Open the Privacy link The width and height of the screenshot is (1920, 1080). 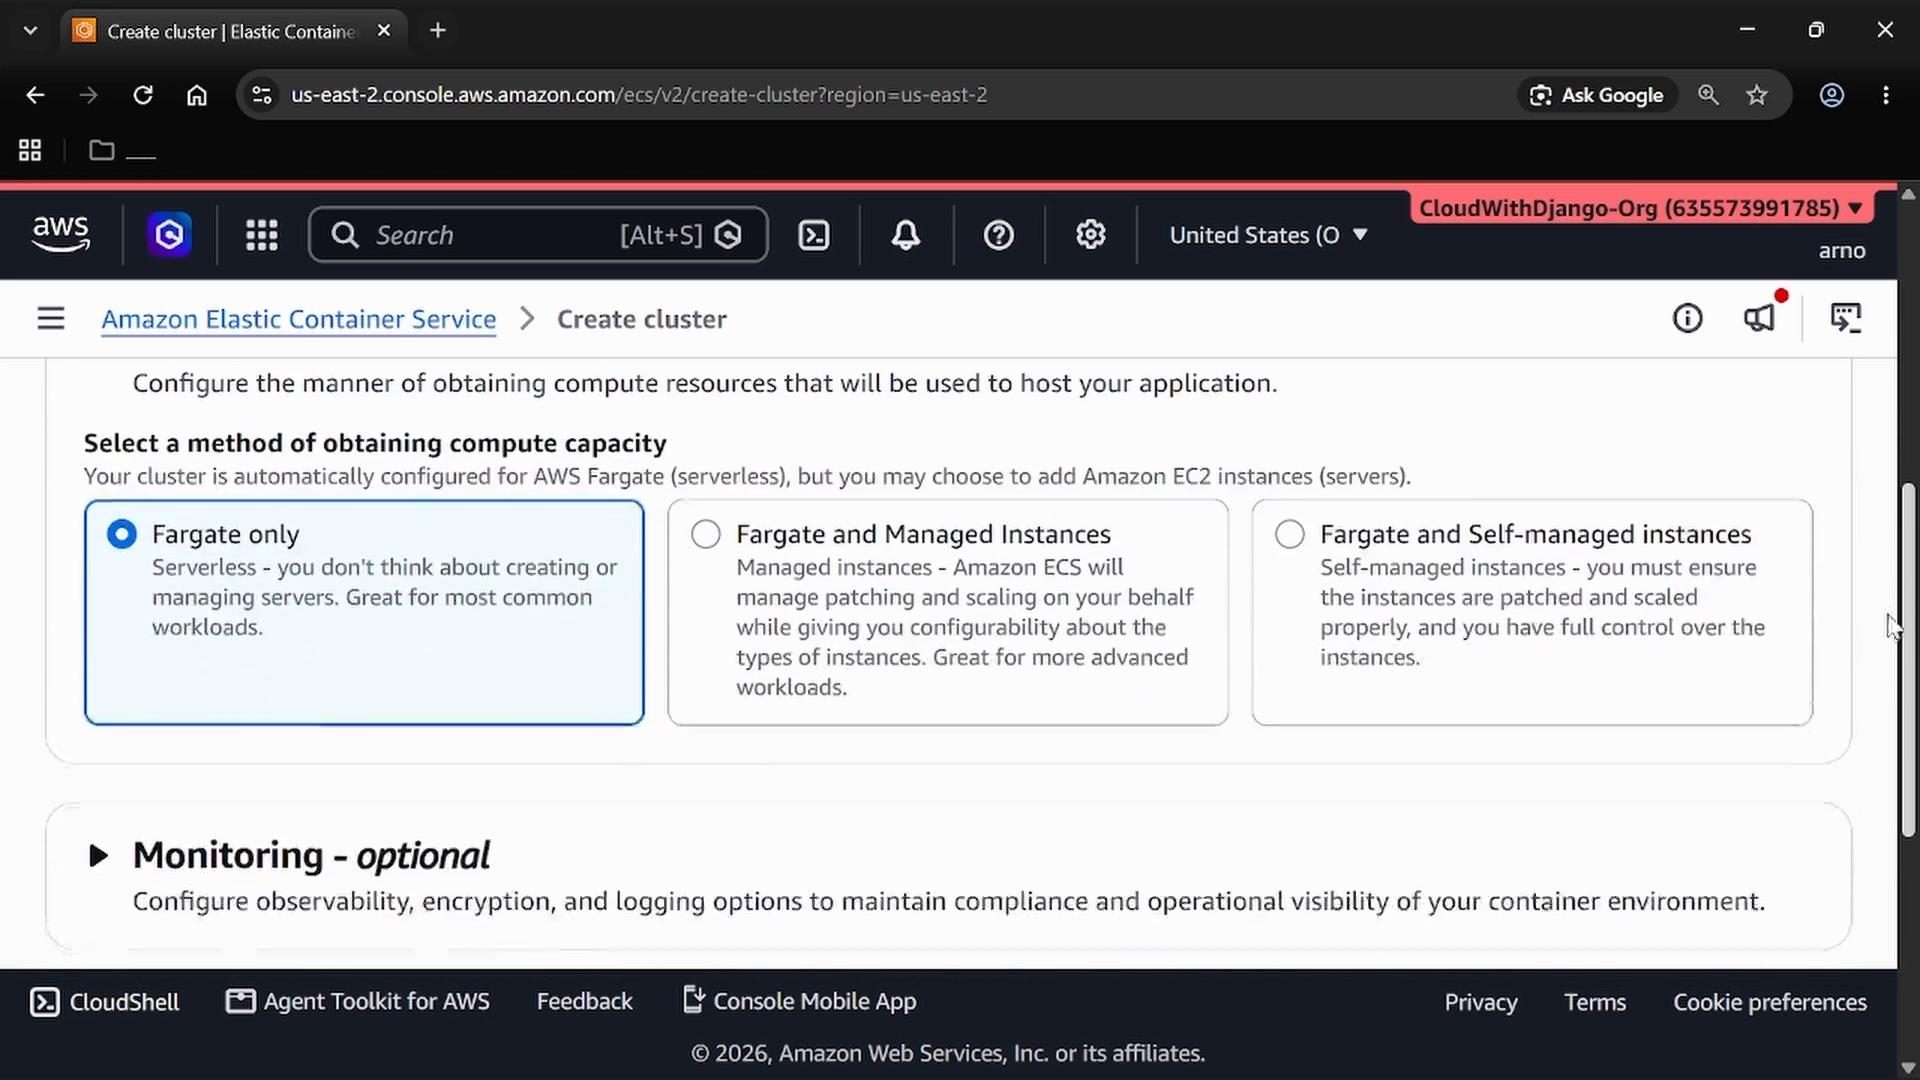pos(1481,1002)
